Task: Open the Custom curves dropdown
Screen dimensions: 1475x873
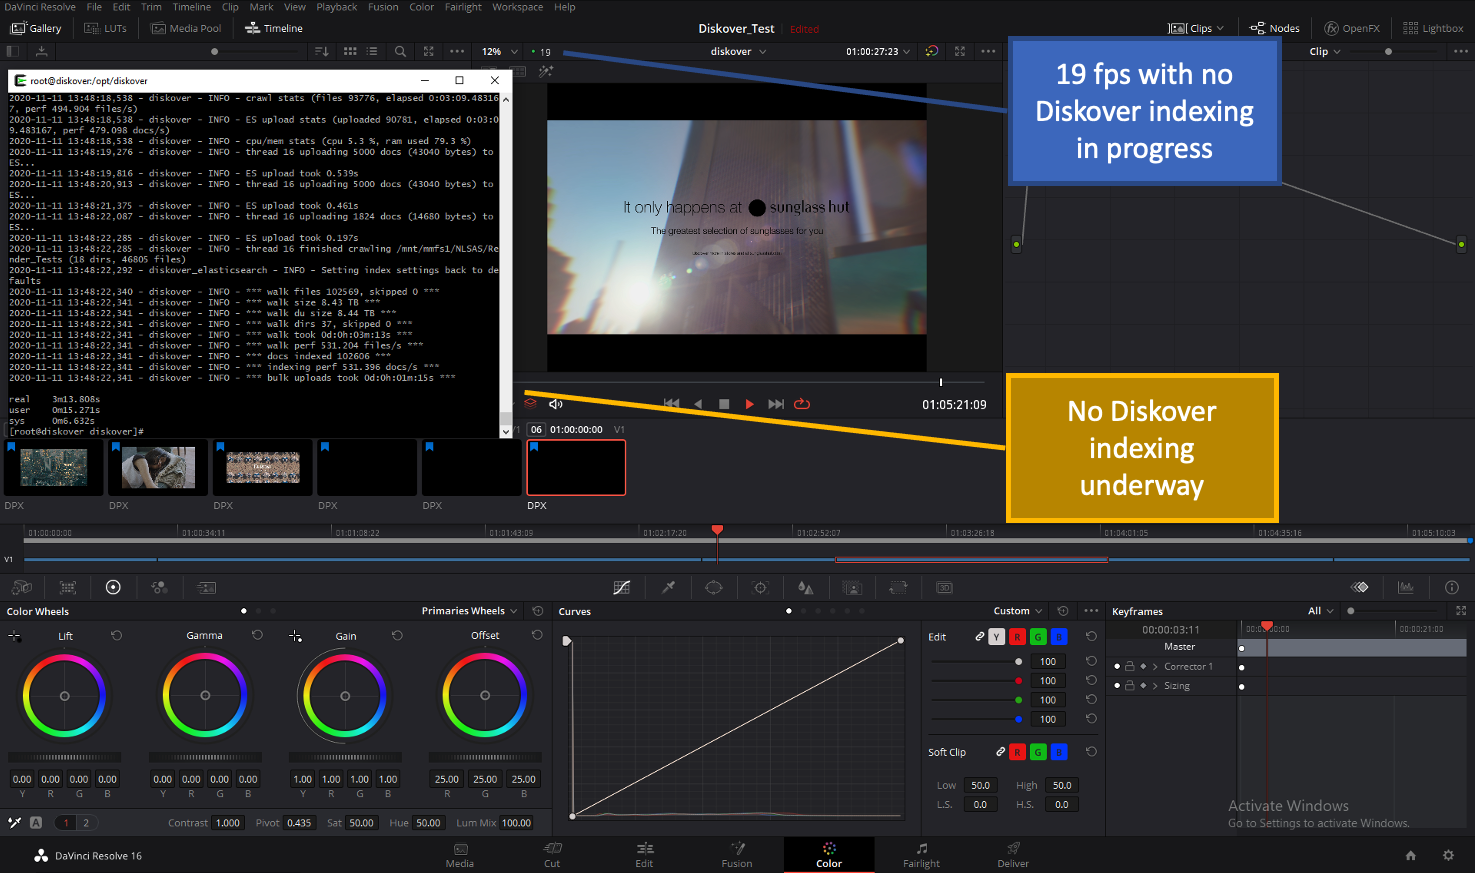Action: pyautogui.click(x=1018, y=611)
